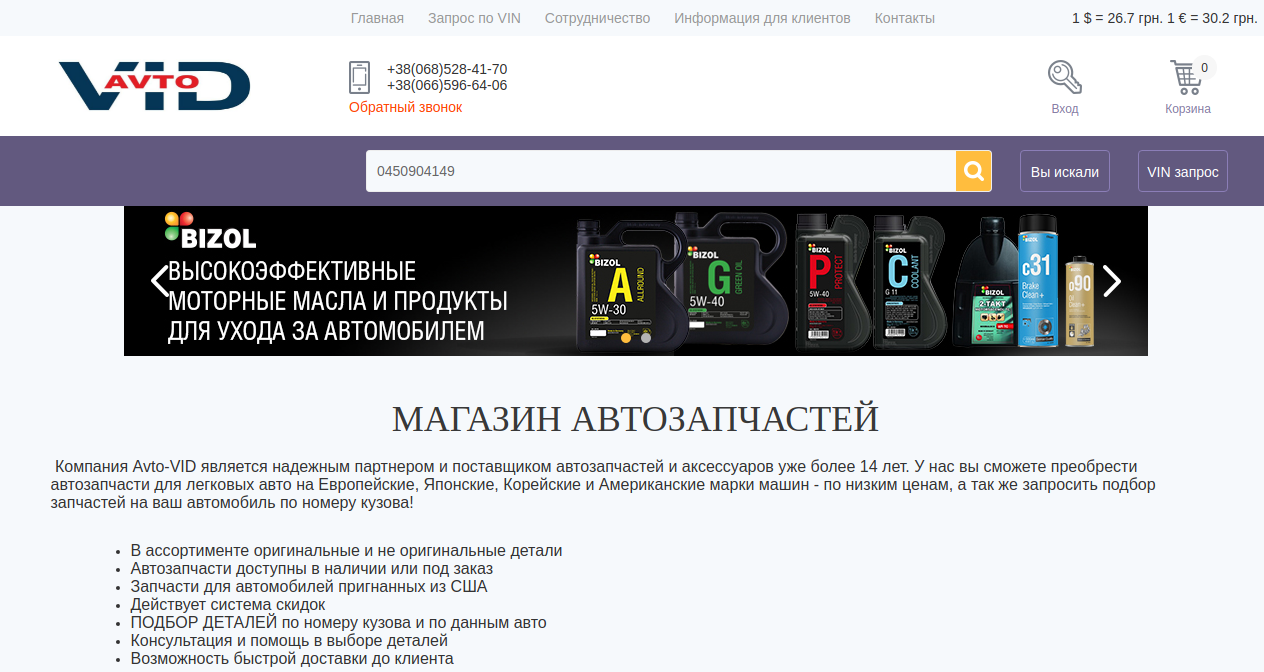Click bullet 'Консультация и помощь в выборе деталей'
The image size is (1264, 672).
(289, 641)
